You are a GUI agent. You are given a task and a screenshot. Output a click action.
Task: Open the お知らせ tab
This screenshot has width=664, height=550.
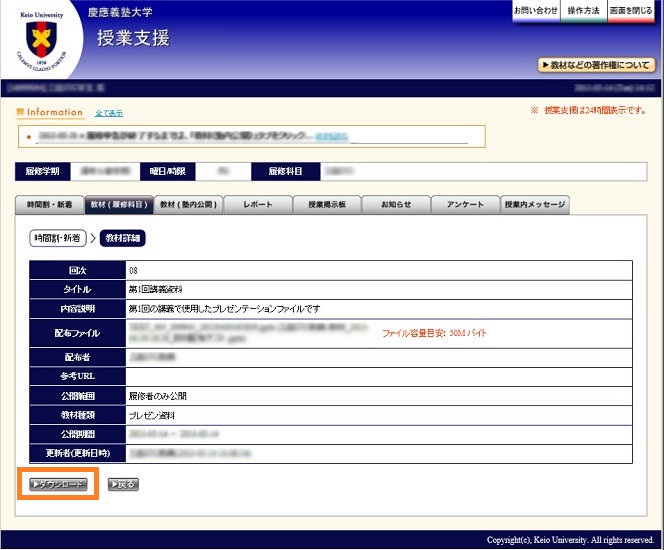coord(395,205)
